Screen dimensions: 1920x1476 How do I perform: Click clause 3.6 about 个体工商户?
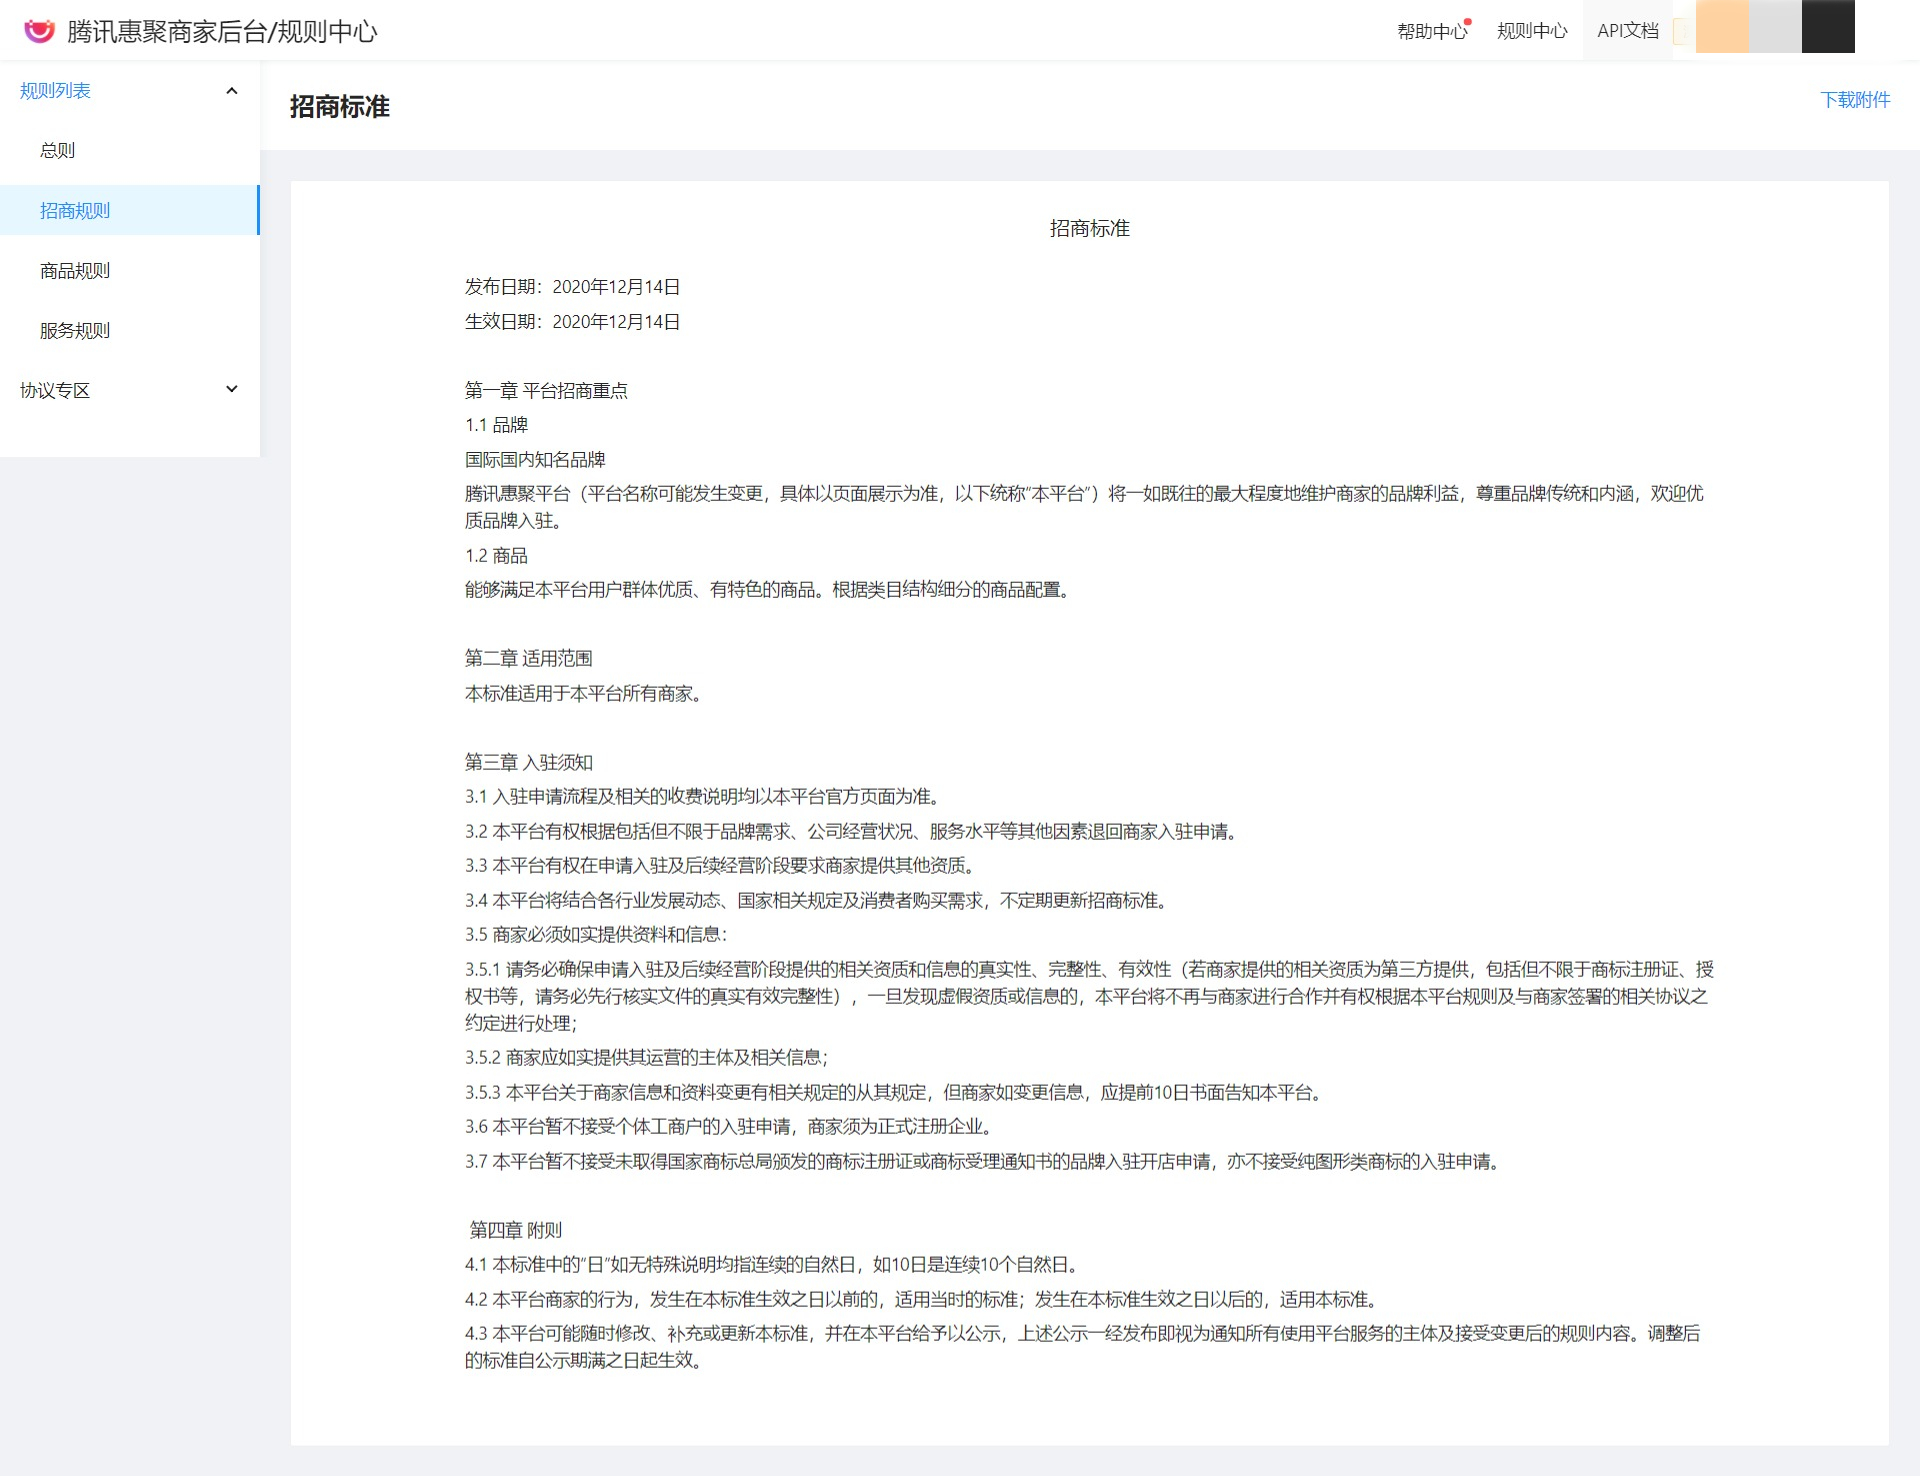tap(731, 1127)
